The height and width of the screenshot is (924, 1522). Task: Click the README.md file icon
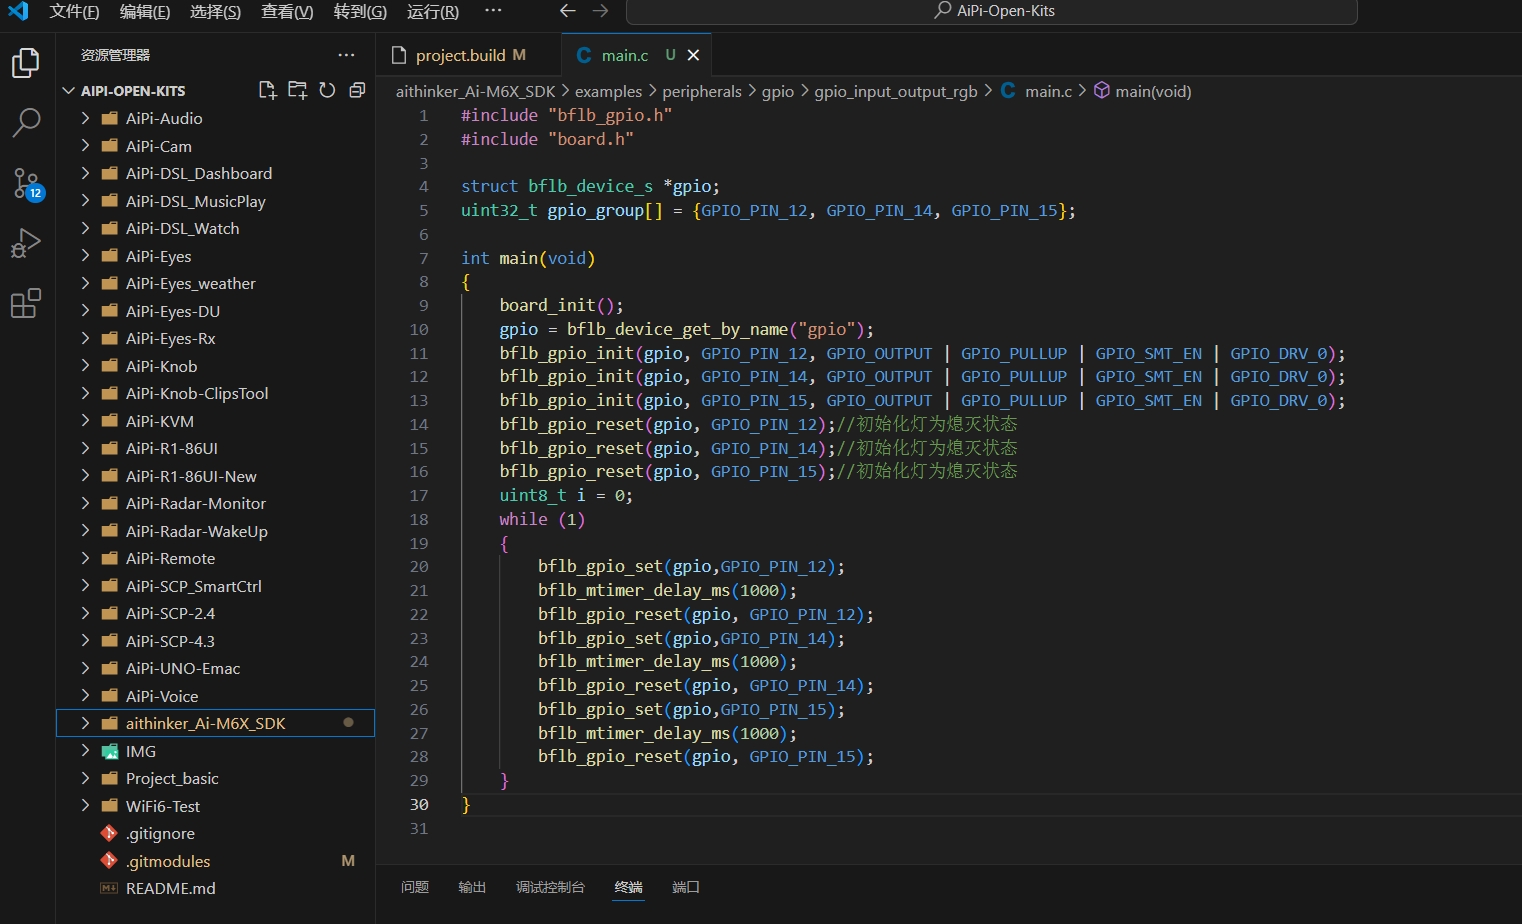tap(109, 888)
